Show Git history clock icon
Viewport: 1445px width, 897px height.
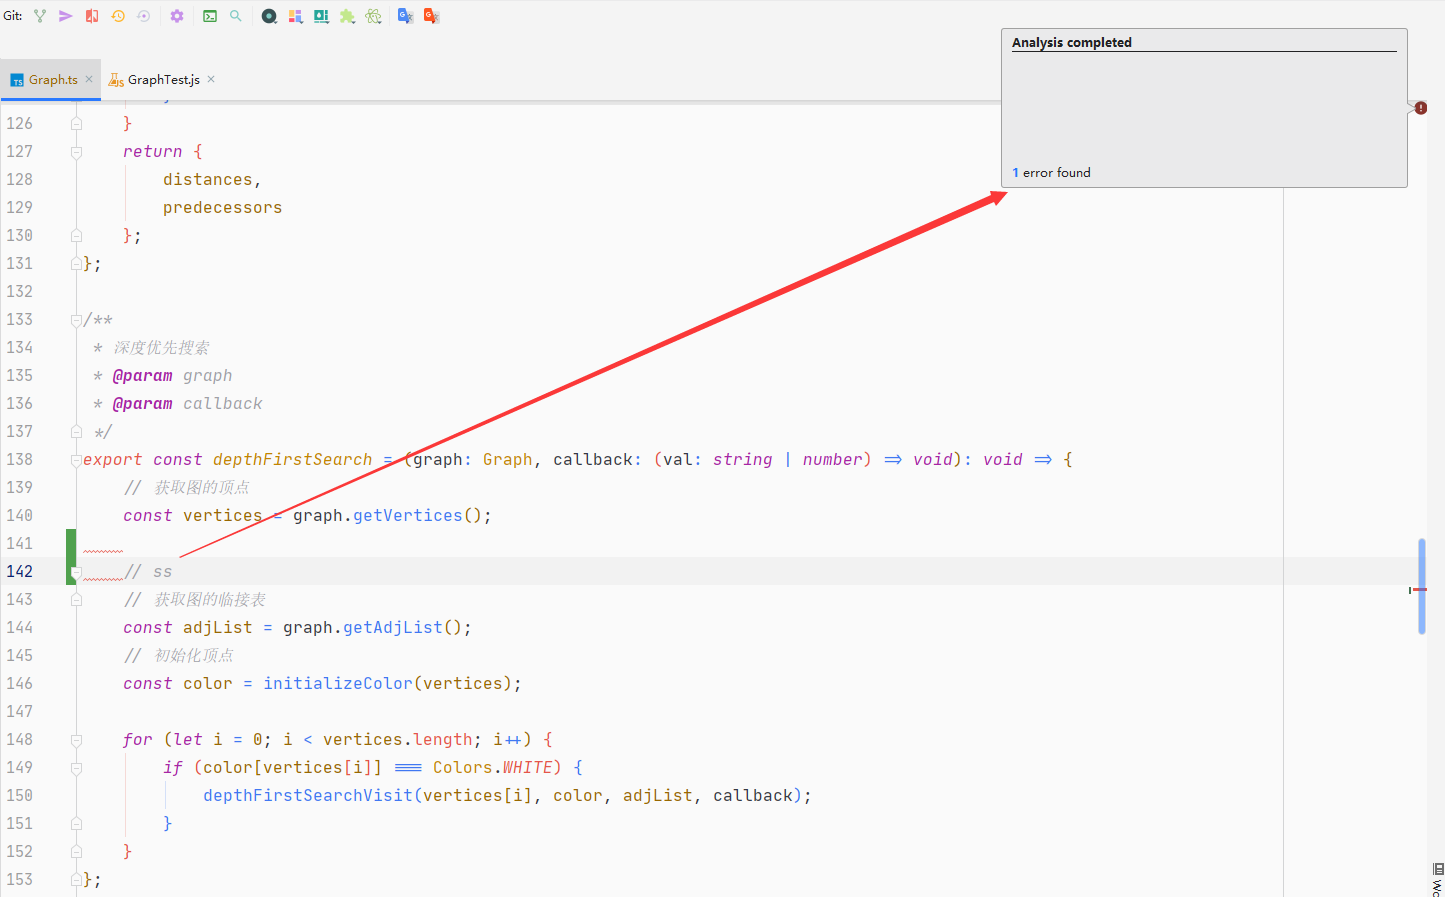(118, 16)
